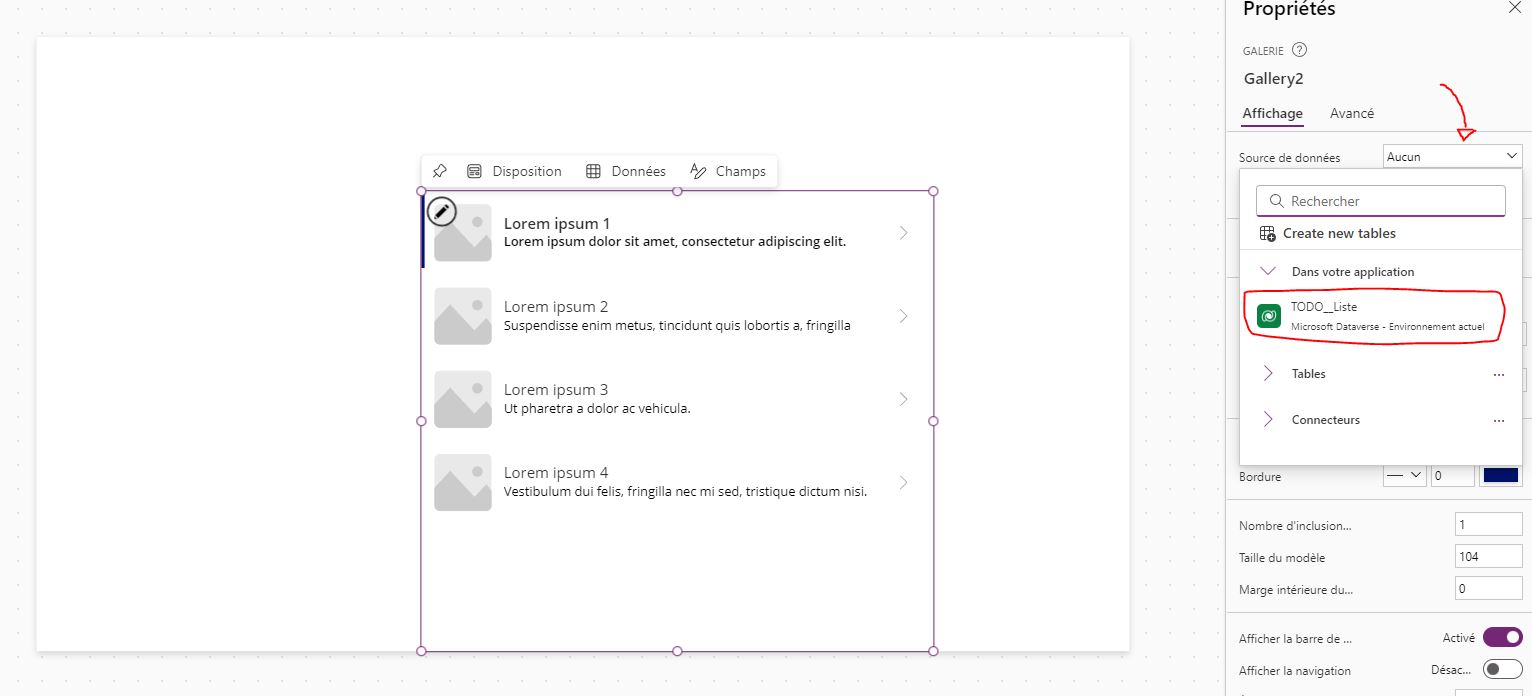This screenshot has height=696, width=1532.
Task: Click image placeholder of Lorem ipsum 4
Action: 463,482
